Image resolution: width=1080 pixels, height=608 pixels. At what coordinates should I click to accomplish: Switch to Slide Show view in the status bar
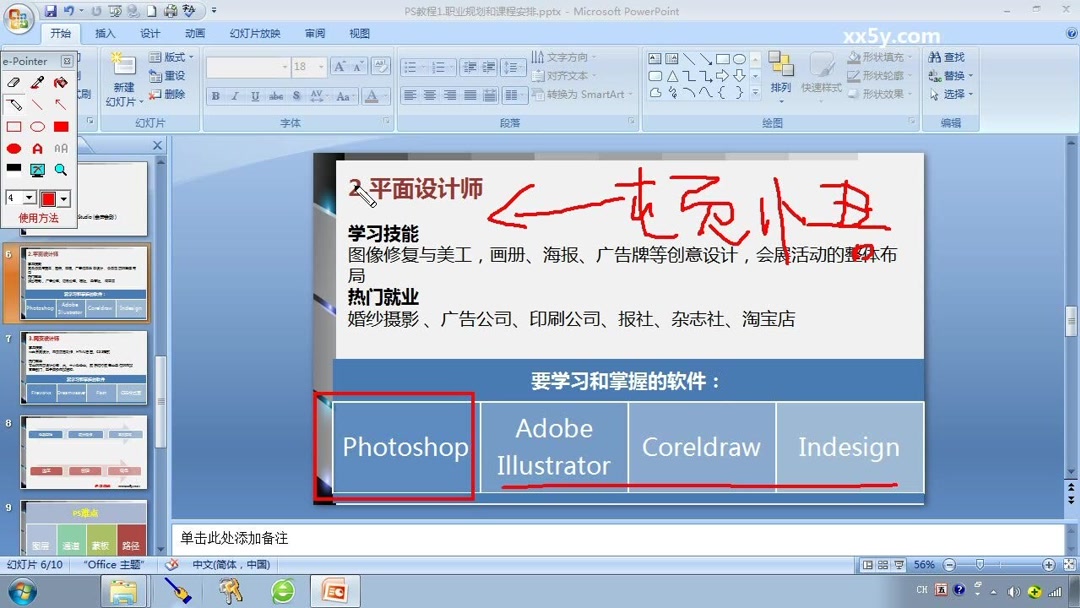(898, 564)
